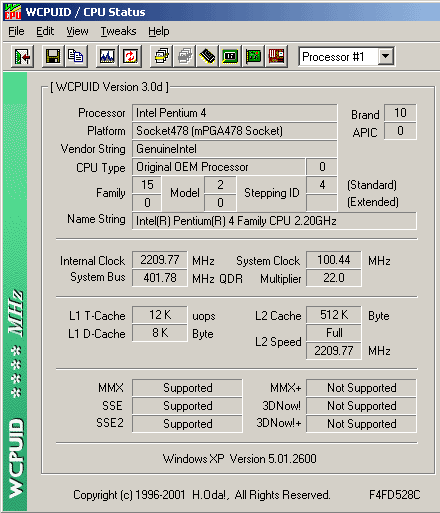Click the red refresh arrows icon

[130, 56]
